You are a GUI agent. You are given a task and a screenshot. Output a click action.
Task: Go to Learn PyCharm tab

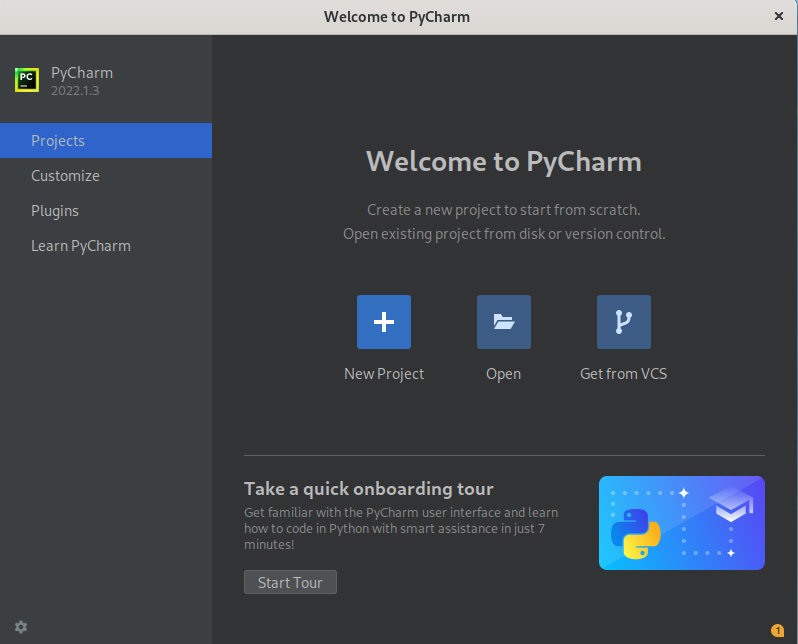pos(106,246)
